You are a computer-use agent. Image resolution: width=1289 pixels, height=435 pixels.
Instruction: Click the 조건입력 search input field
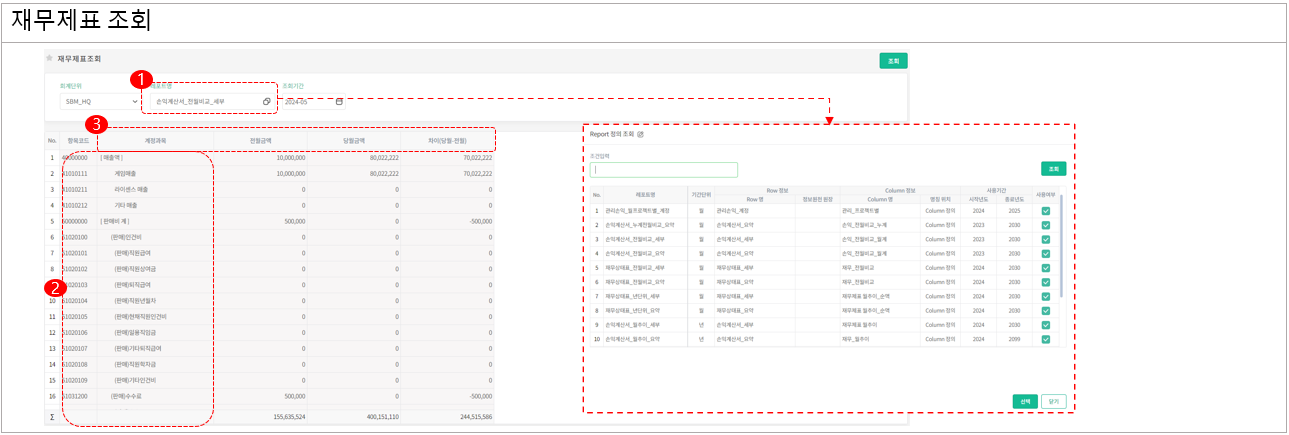click(x=664, y=170)
